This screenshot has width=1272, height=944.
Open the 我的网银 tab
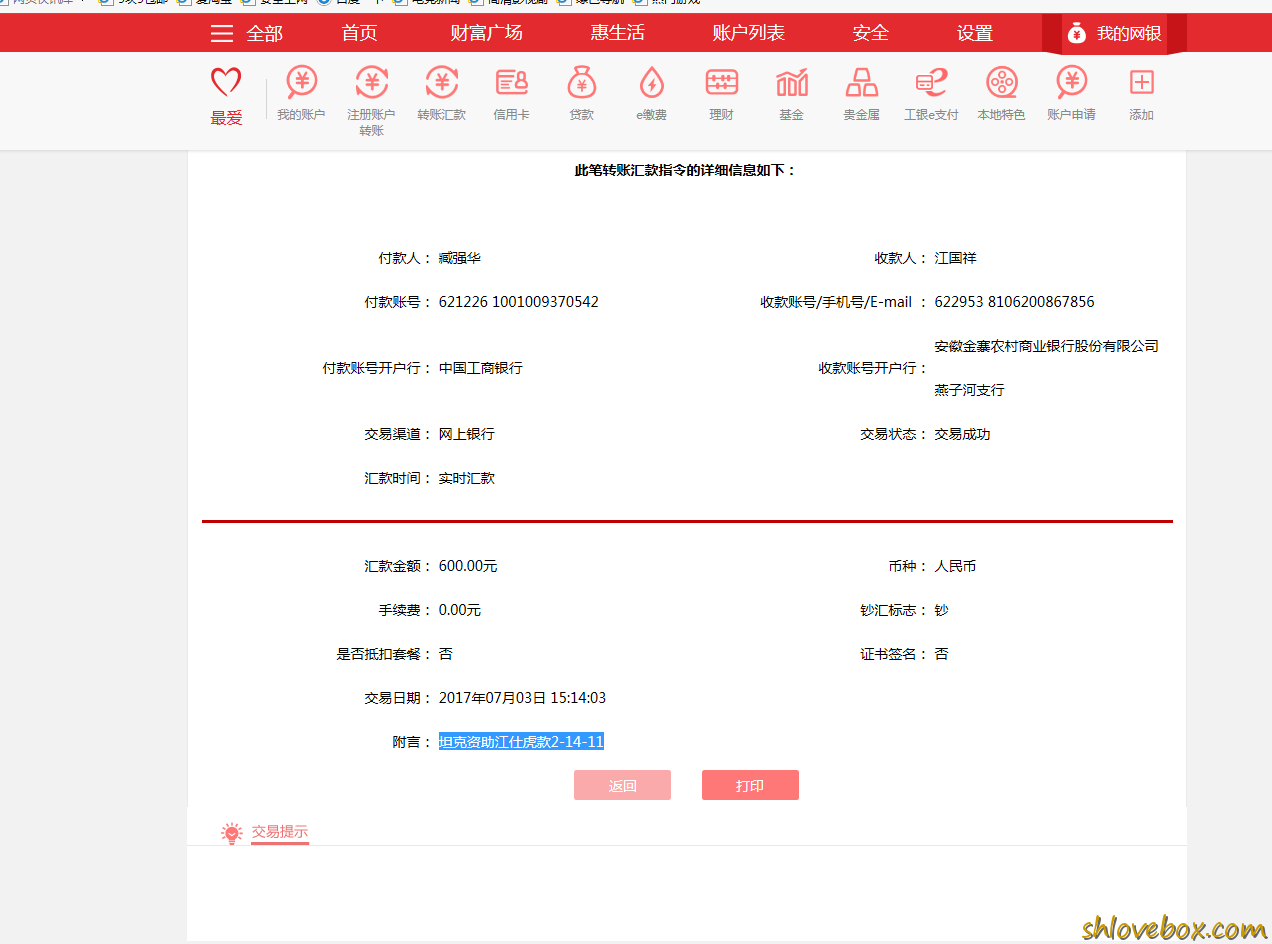click(x=1114, y=34)
